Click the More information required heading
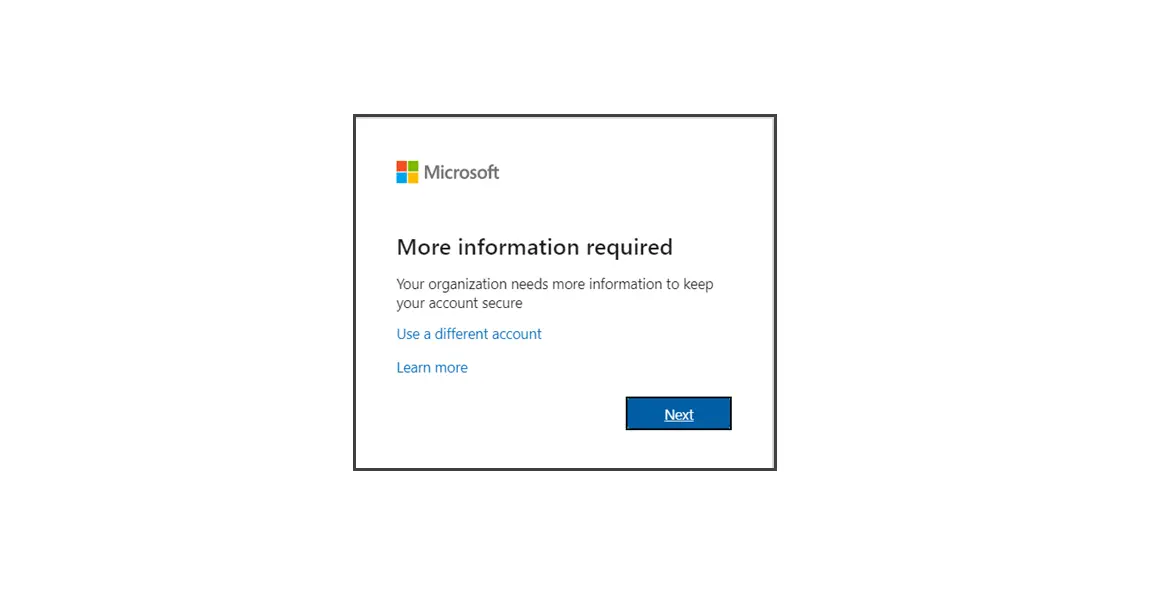Screen dimensions: 1156x608 (x=534, y=247)
